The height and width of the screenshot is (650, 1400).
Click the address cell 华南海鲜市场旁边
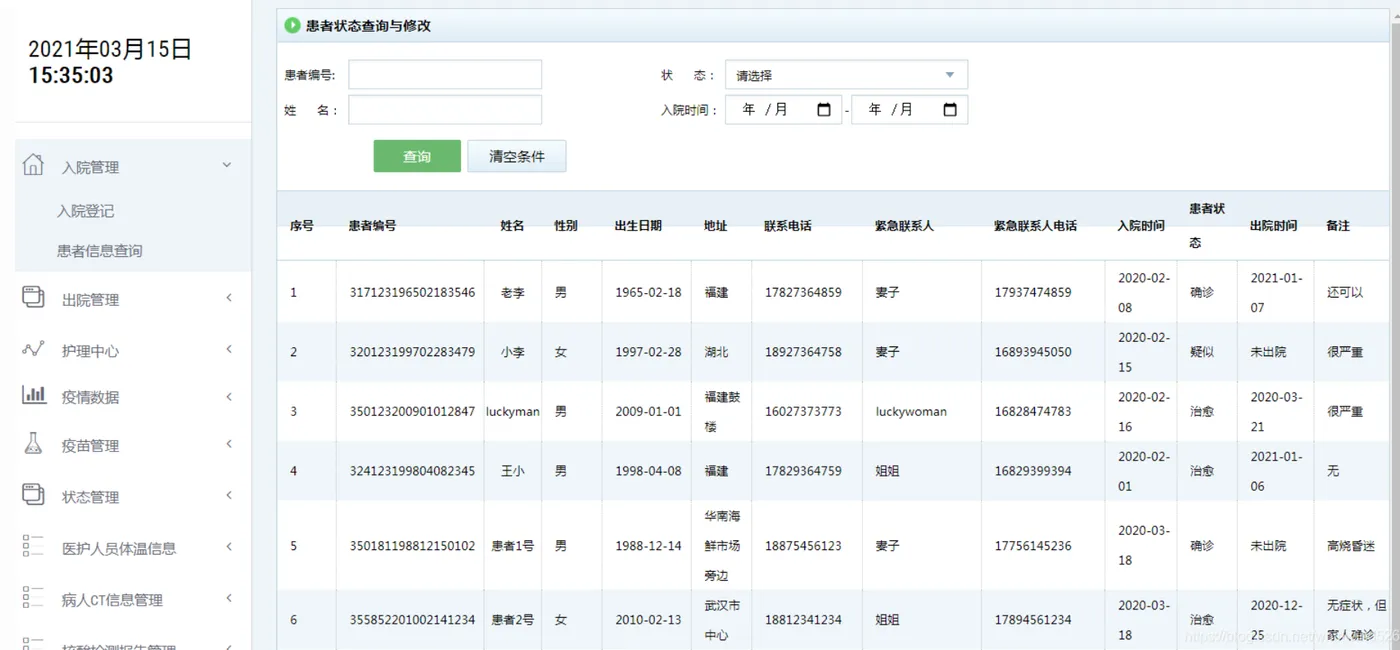[722, 546]
